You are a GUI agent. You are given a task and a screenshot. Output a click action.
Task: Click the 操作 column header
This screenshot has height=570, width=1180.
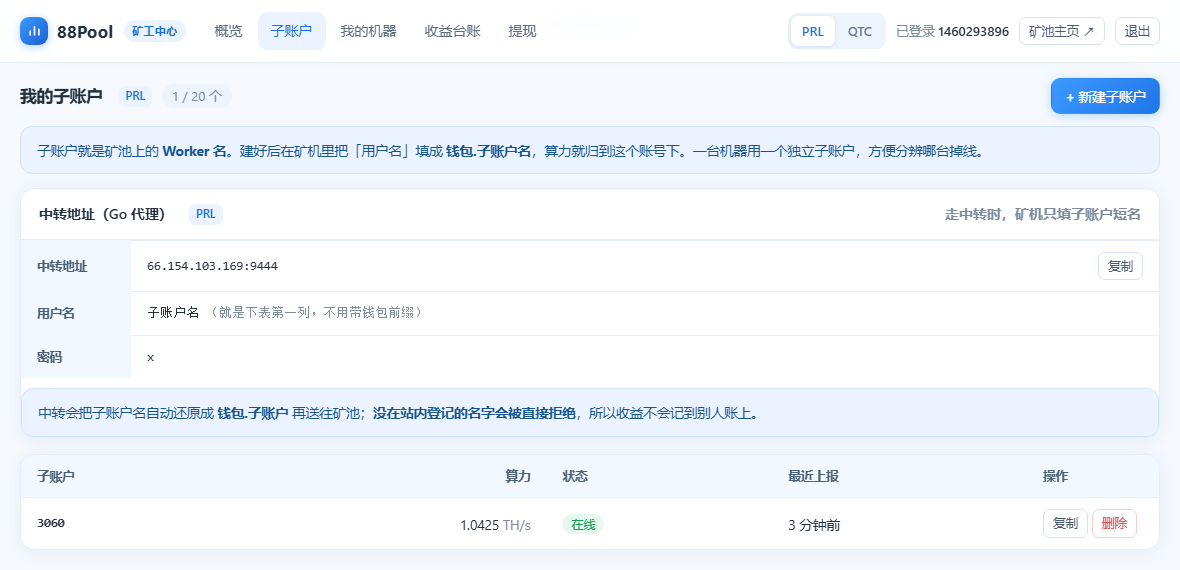[x=1055, y=476]
